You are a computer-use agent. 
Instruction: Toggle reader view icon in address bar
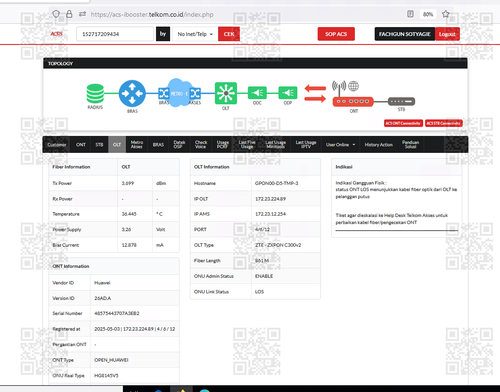(410, 14)
